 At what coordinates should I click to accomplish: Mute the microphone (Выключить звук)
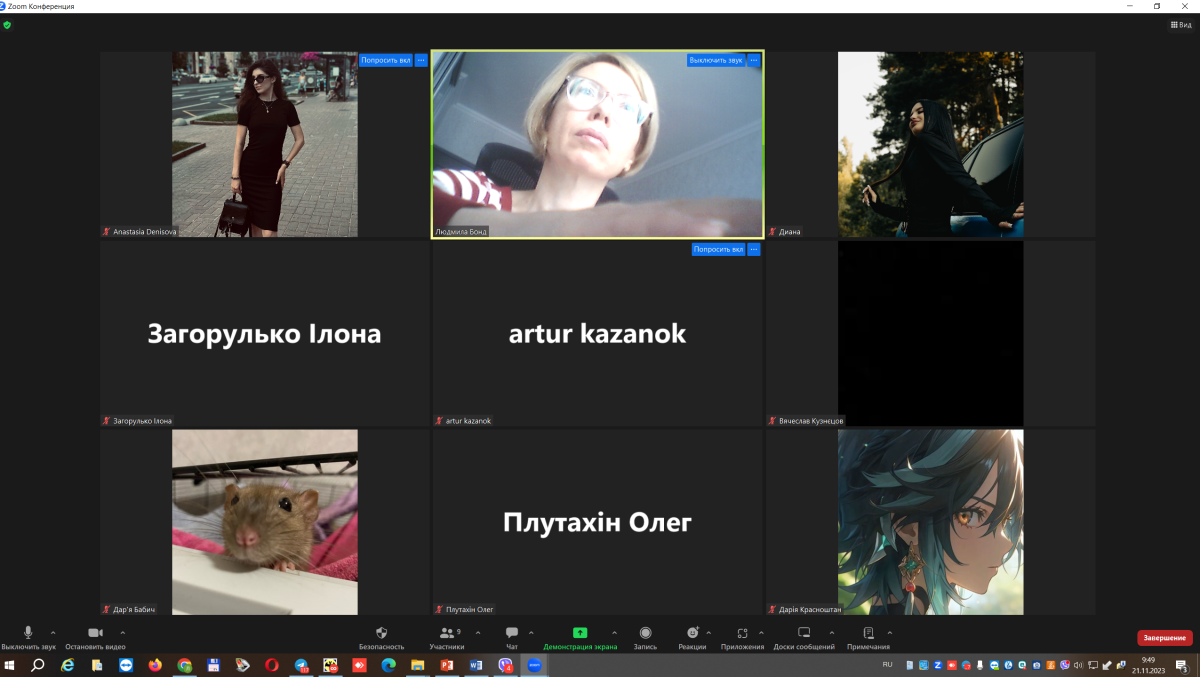coord(28,634)
